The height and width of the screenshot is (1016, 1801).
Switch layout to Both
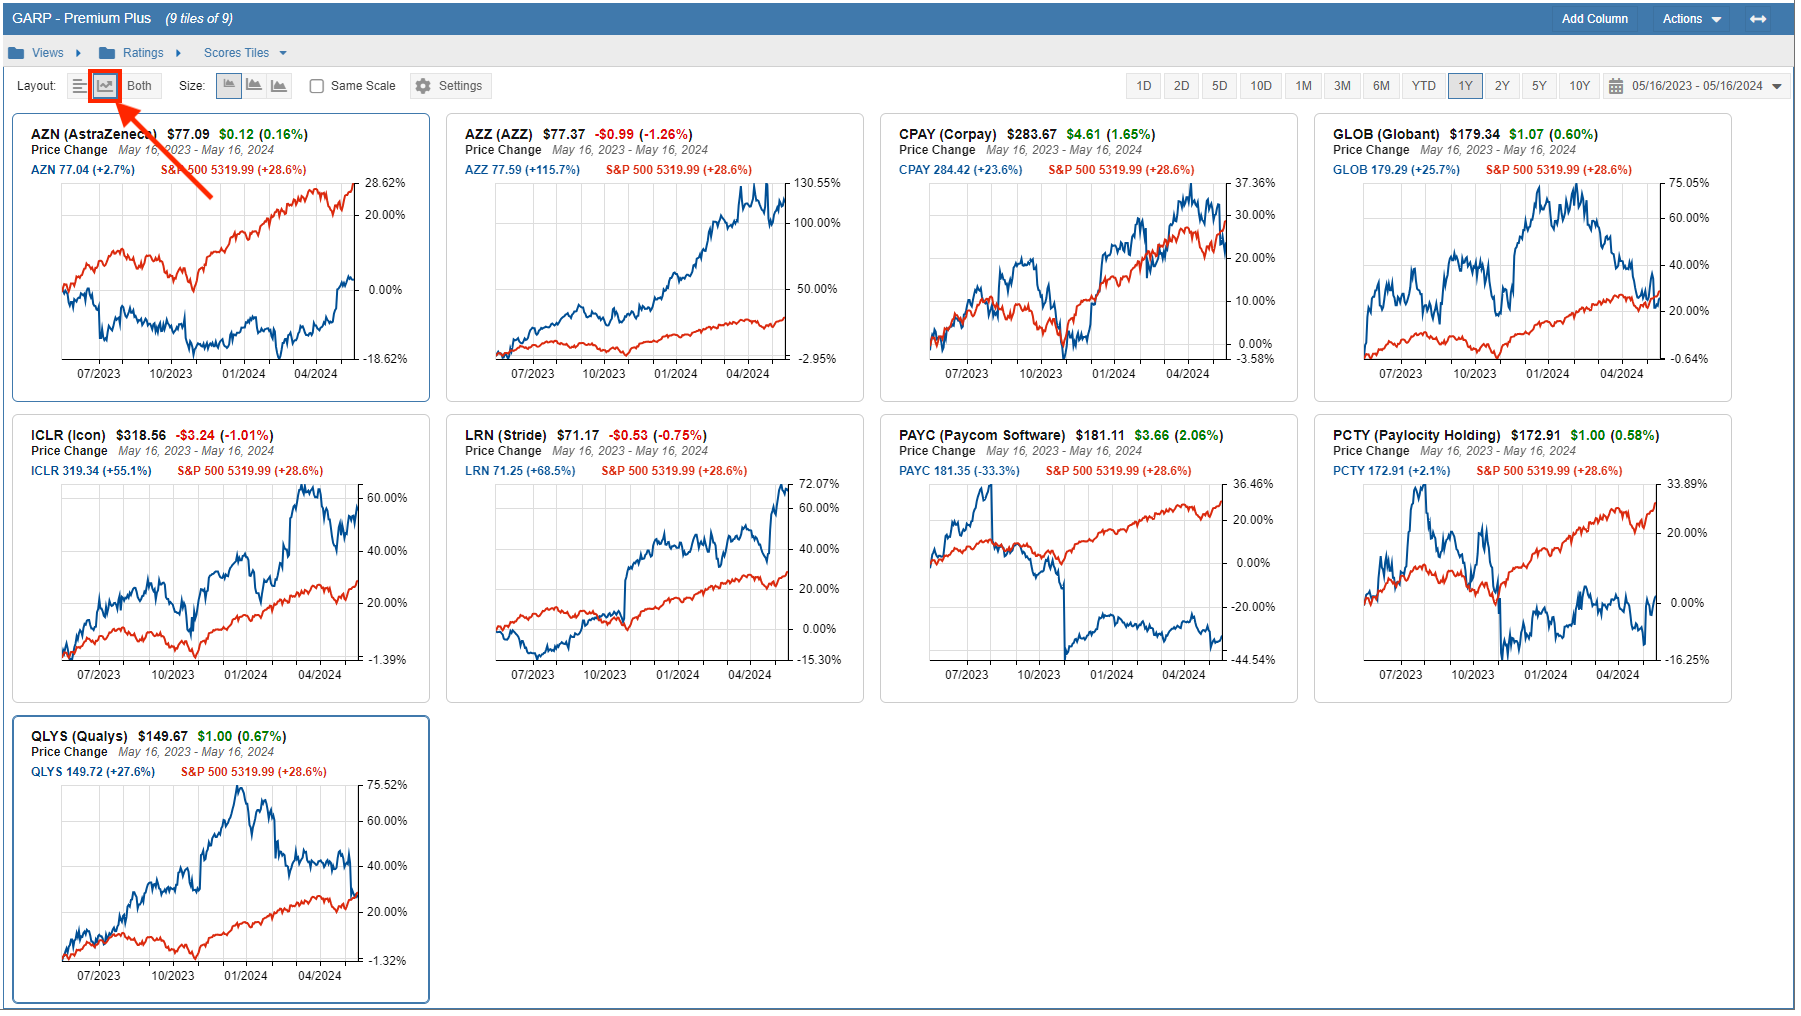pos(140,86)
